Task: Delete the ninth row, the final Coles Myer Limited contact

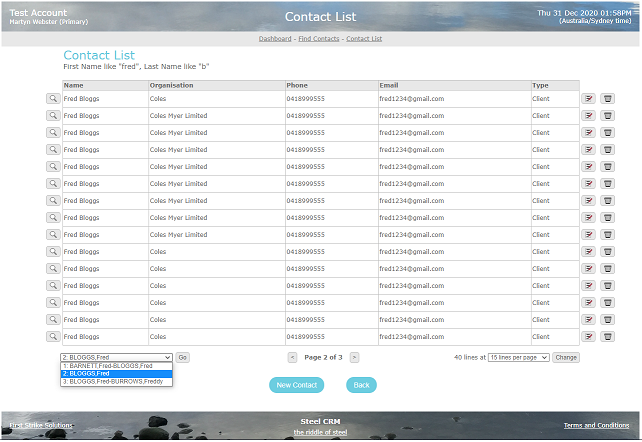Action: (x=608, y=235)
